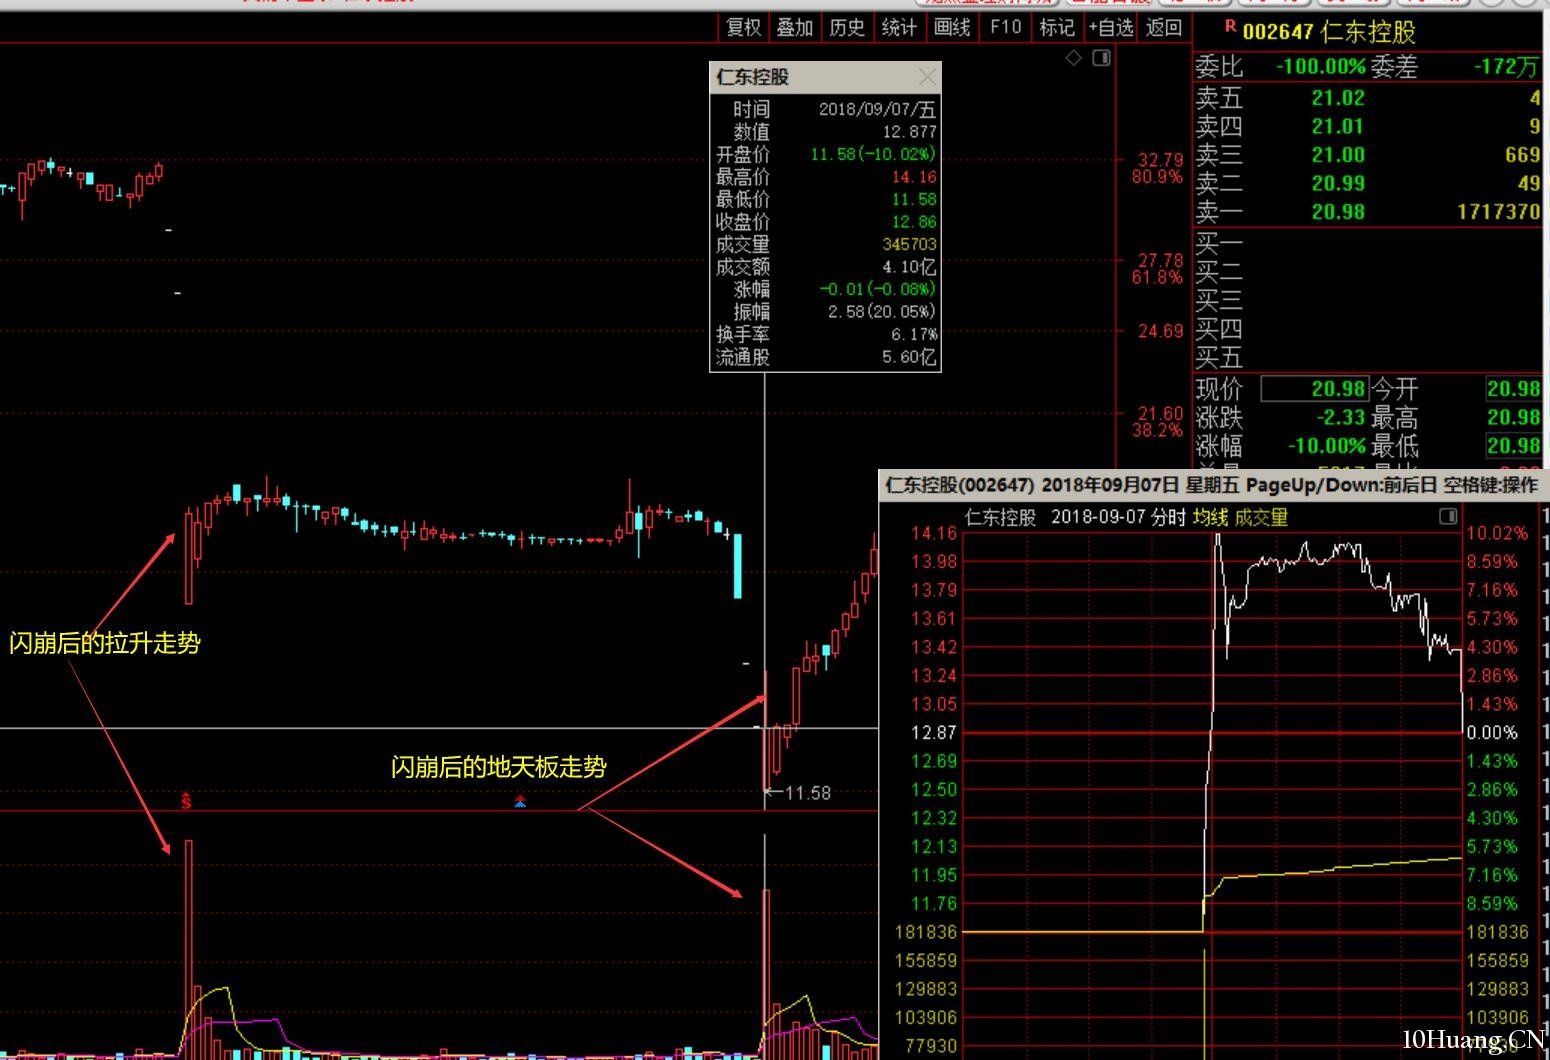Click the 均线 label in the intraday chart
1550x1060 pixels.
pos(1210,517)
